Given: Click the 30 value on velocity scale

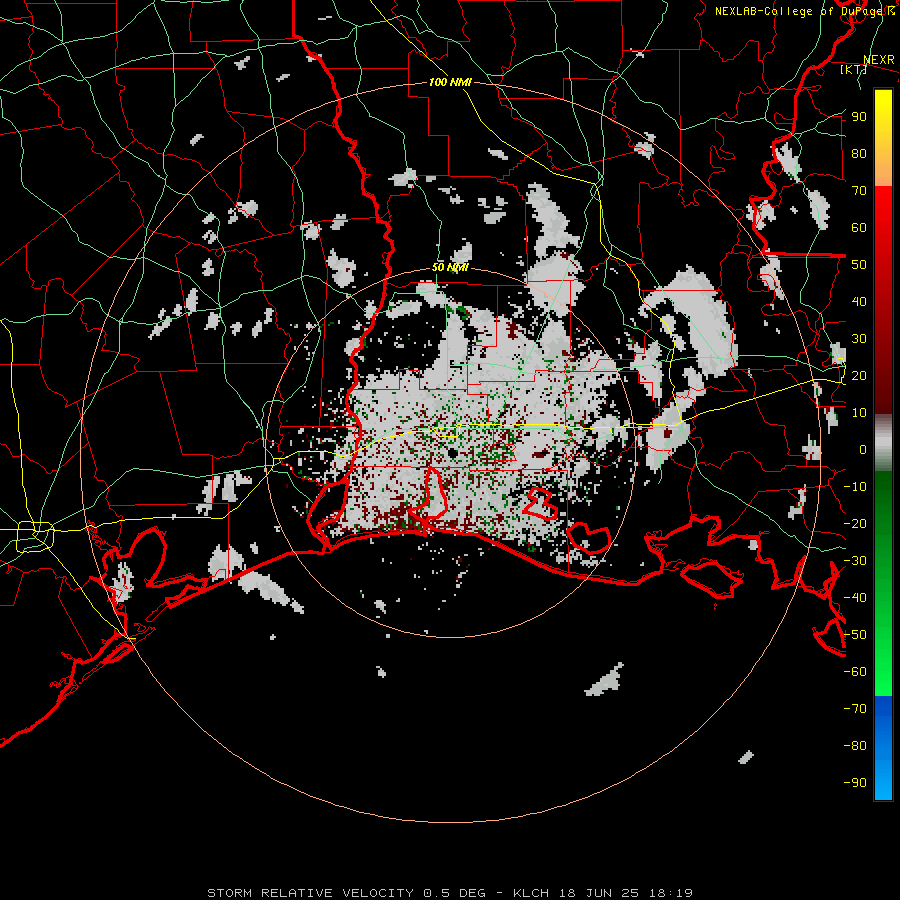Looking at the screenshot, I should point(859,339).
